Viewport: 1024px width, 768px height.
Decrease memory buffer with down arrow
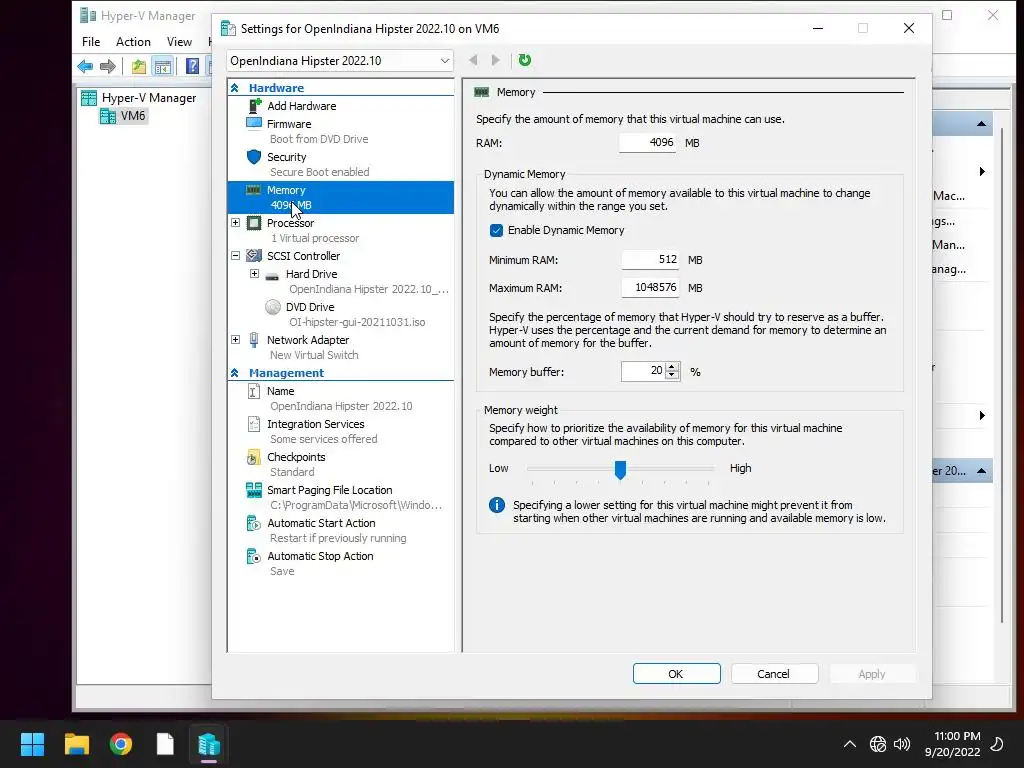tap(672, 376)
